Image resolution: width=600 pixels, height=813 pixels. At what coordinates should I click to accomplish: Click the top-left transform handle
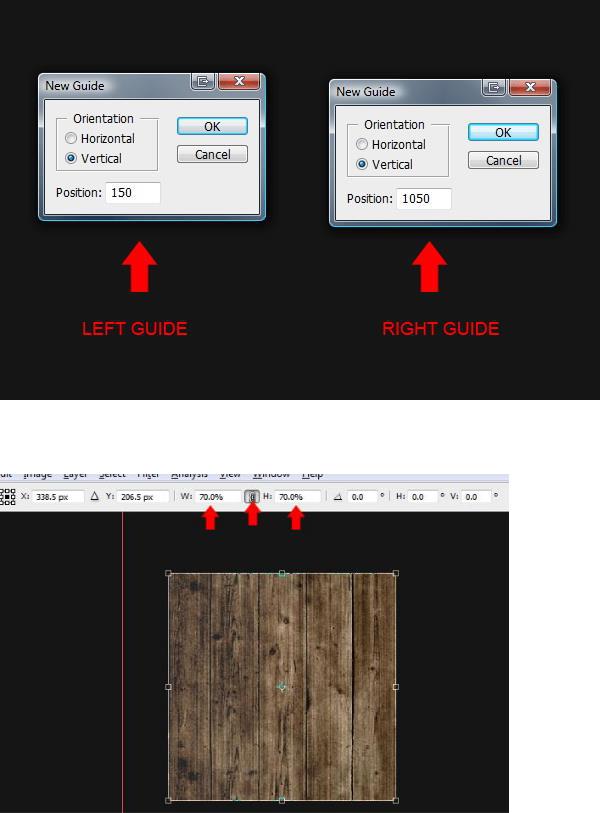(168, 573)
